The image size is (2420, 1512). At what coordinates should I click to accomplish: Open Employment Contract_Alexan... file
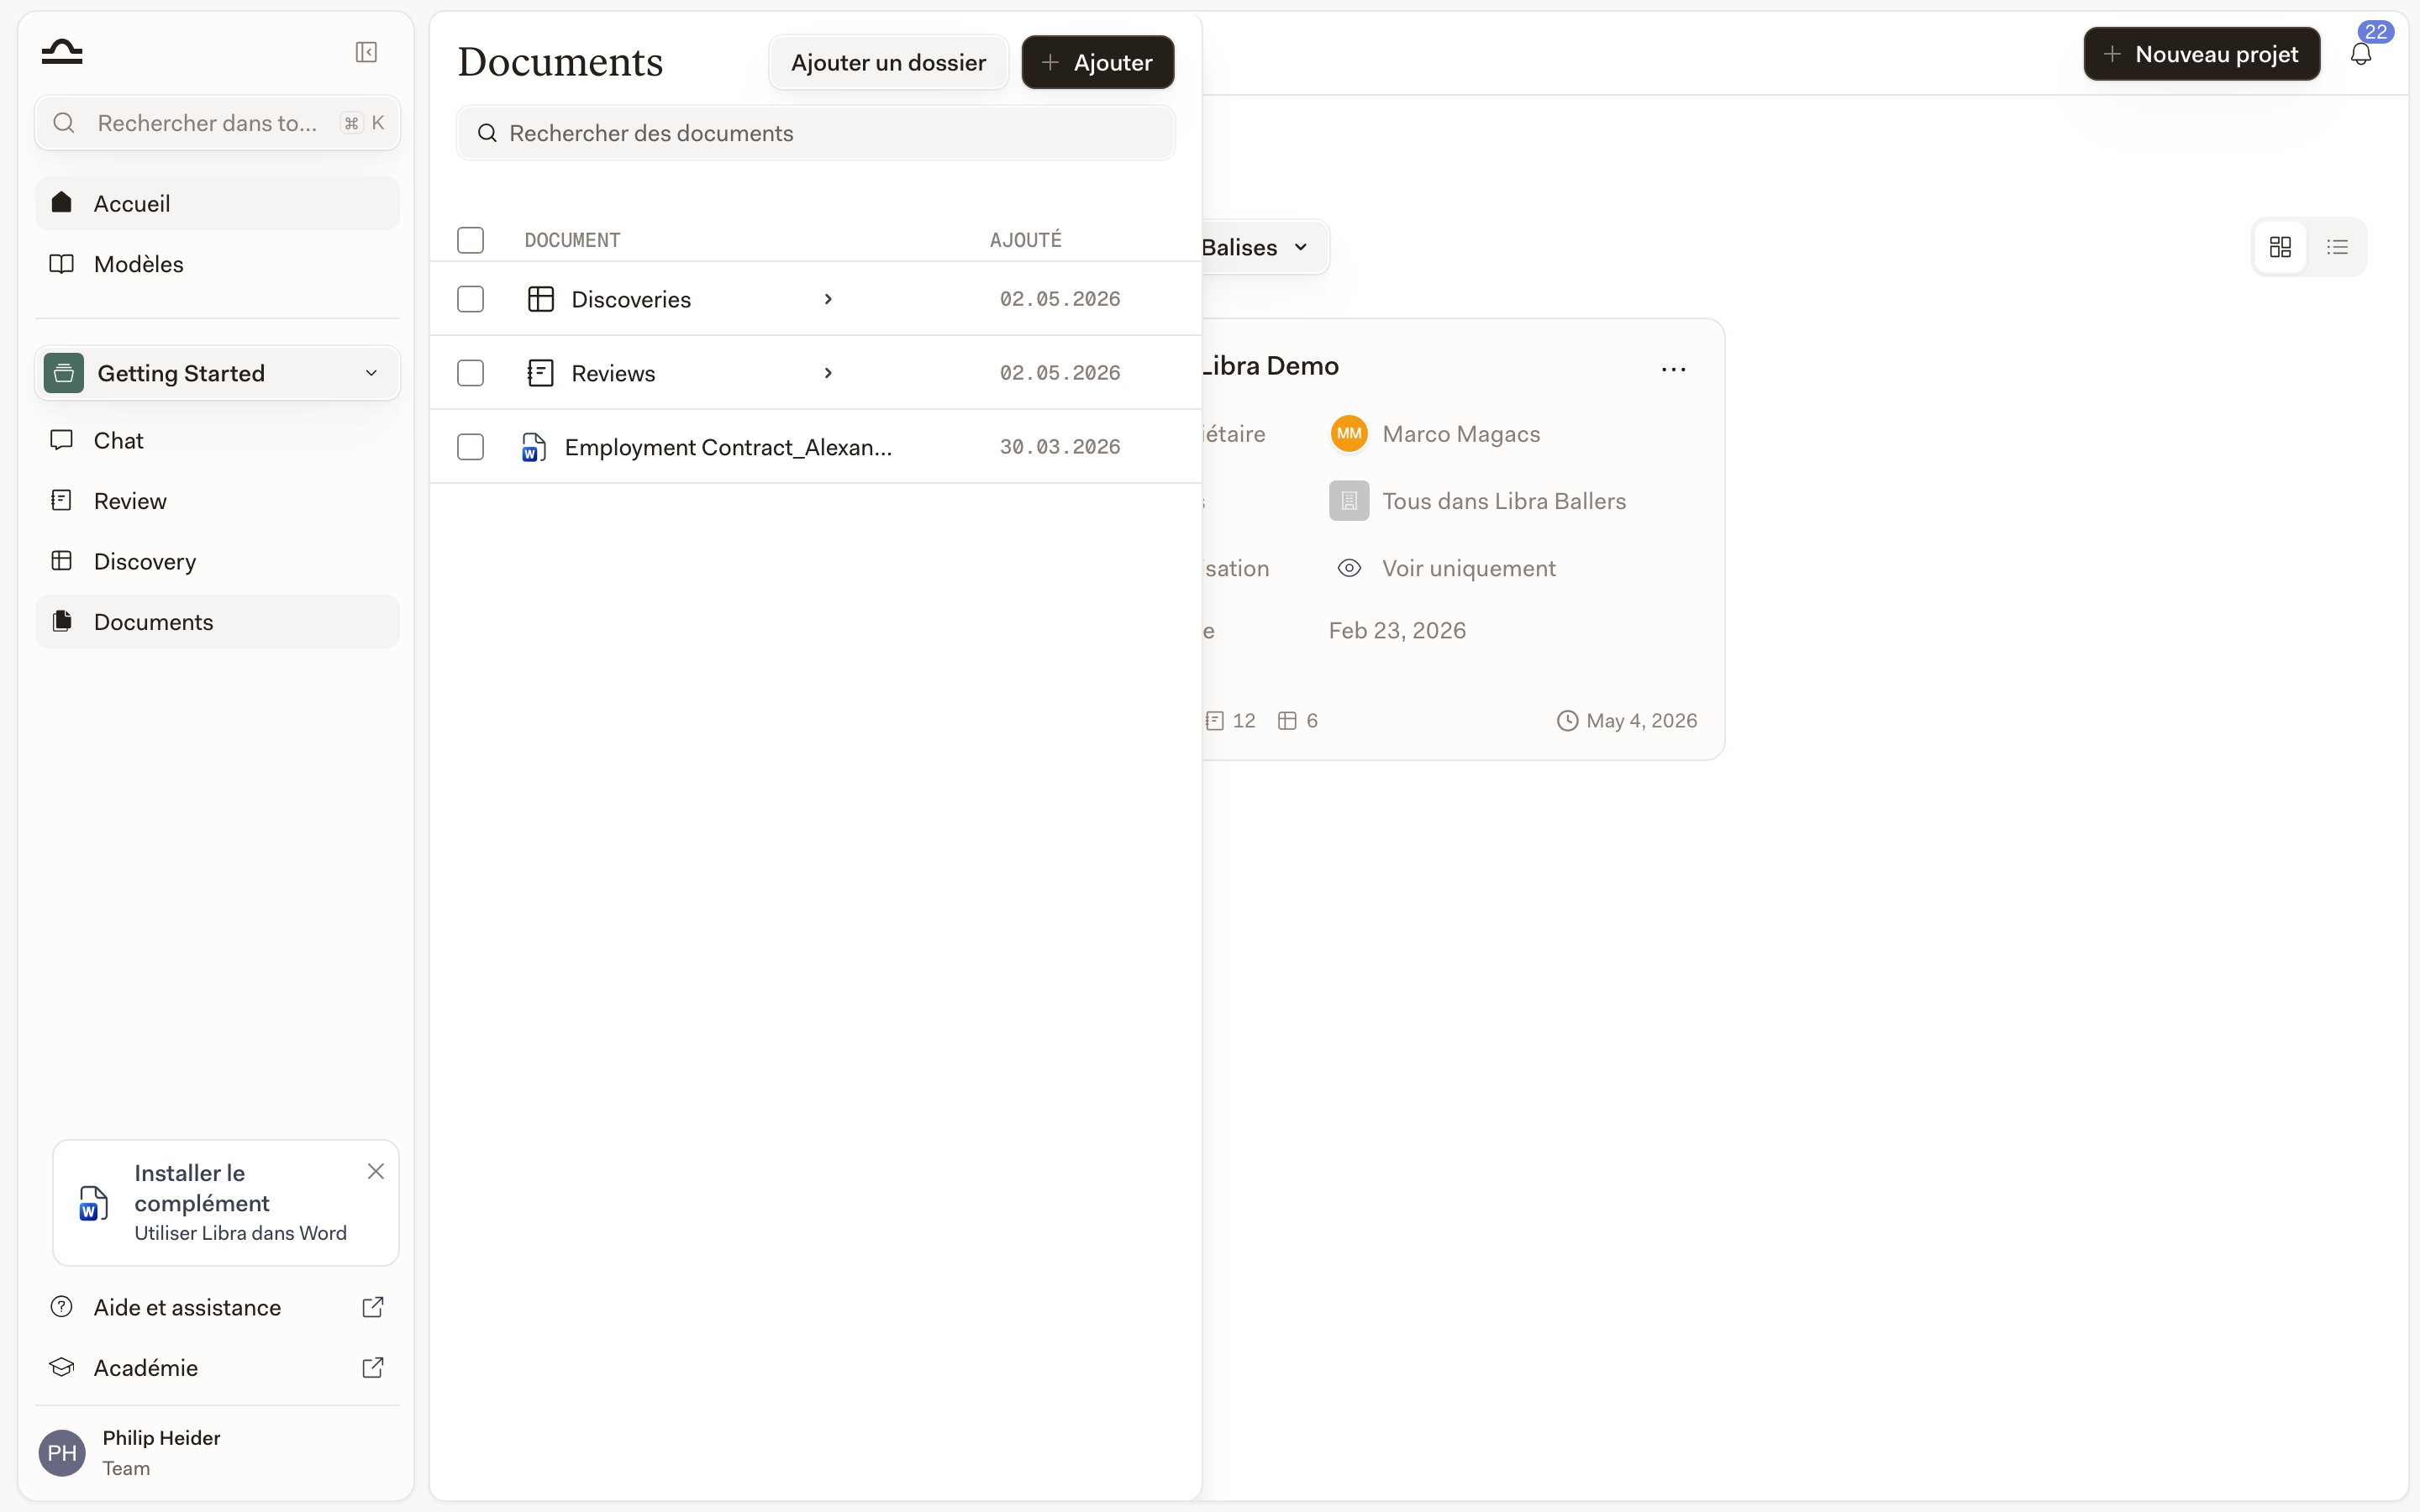click(728, 447)
